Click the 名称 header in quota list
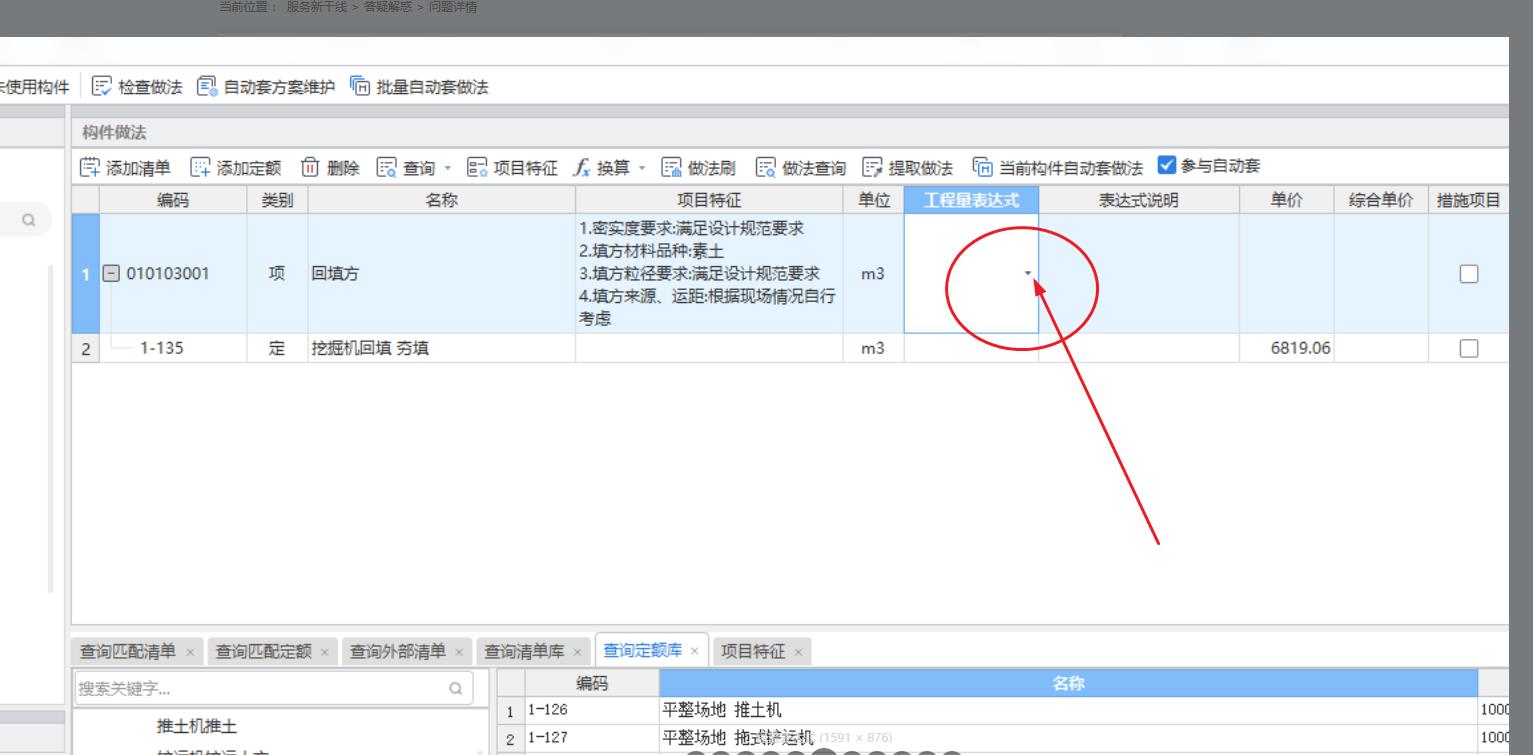Image resolution: width=1533 pixels, height=755 pixels. (x=1068, y=684)
